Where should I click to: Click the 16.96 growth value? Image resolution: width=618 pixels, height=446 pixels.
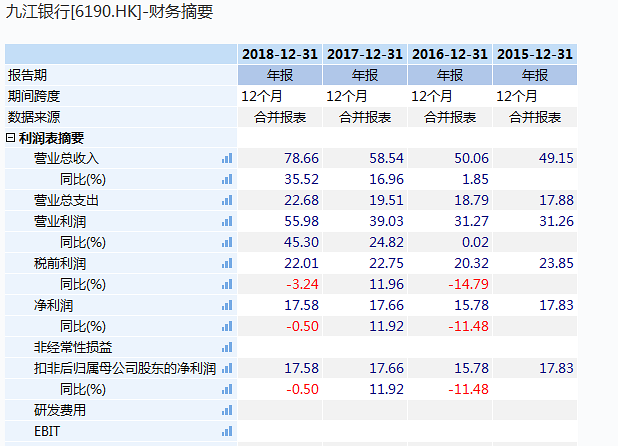click(386, 179)
